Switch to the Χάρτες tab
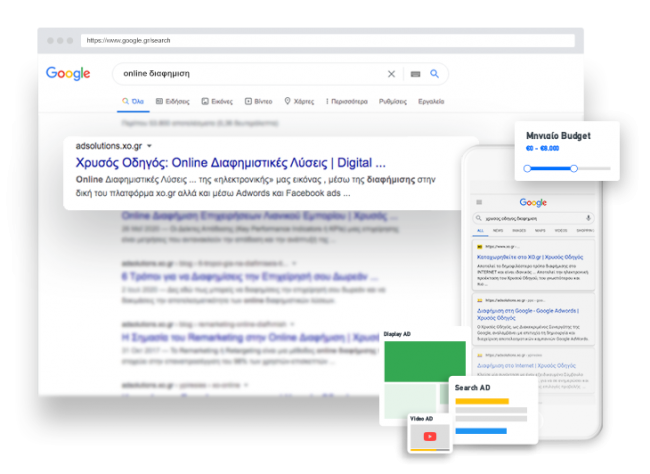 pos(299,101)
